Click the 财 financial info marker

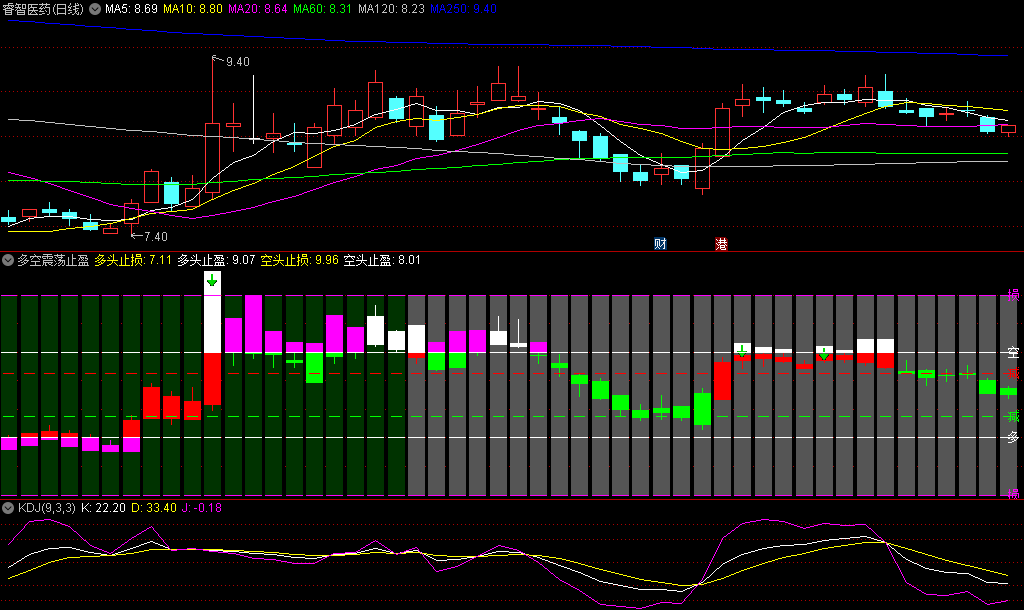click(x=660, y=244)
